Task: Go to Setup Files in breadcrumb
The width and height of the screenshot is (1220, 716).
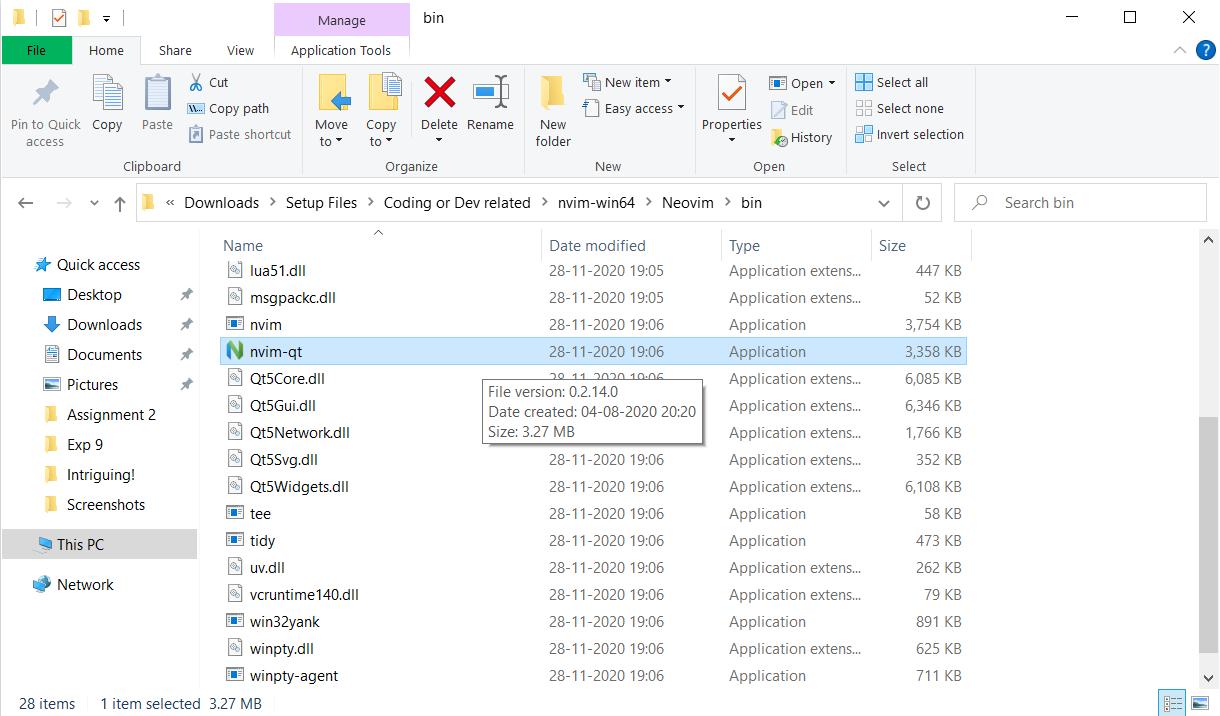Action: pyautogui.click(x=321, y=202)
